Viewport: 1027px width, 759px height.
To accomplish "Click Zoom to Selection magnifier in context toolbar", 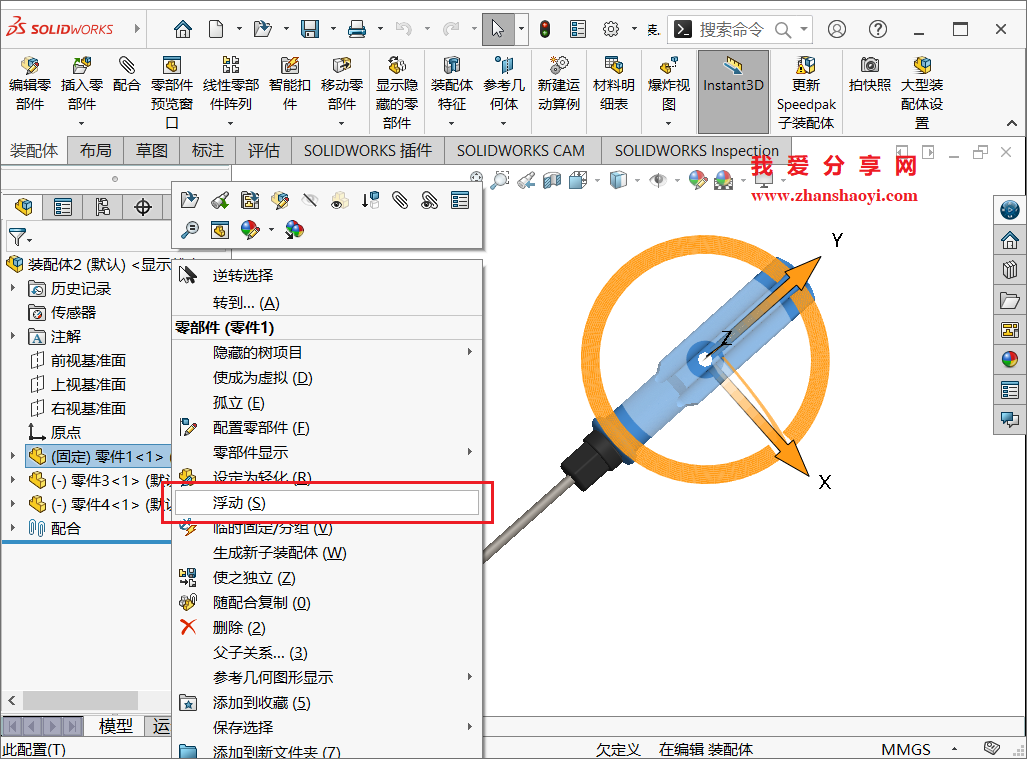I will click(x=189, y=230).
